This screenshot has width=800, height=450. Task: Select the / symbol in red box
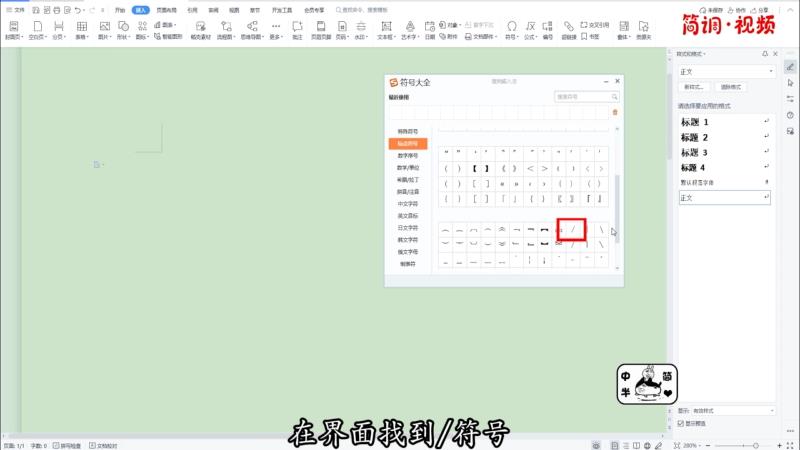click(572, 229)
